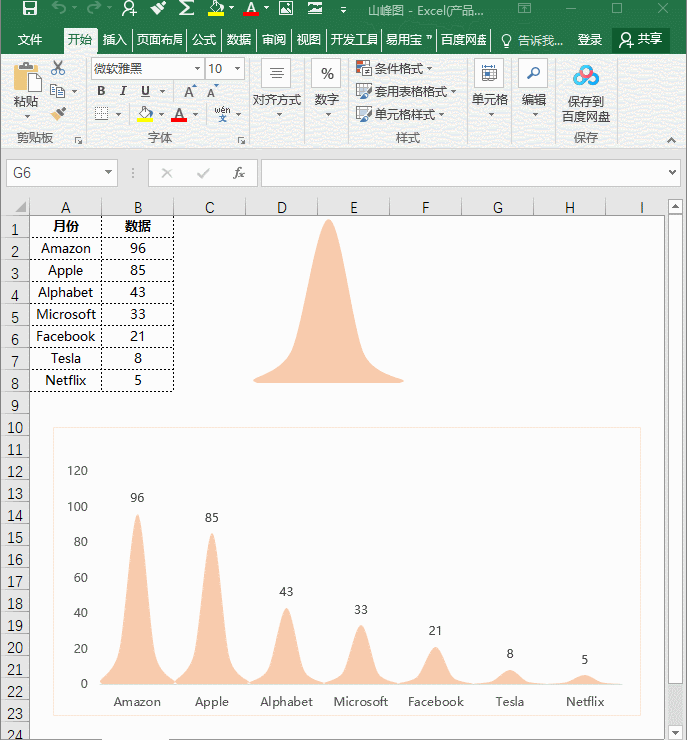Toggle Bold formatting
This screenshot has width=687, height=740.
tap(101, 91)
